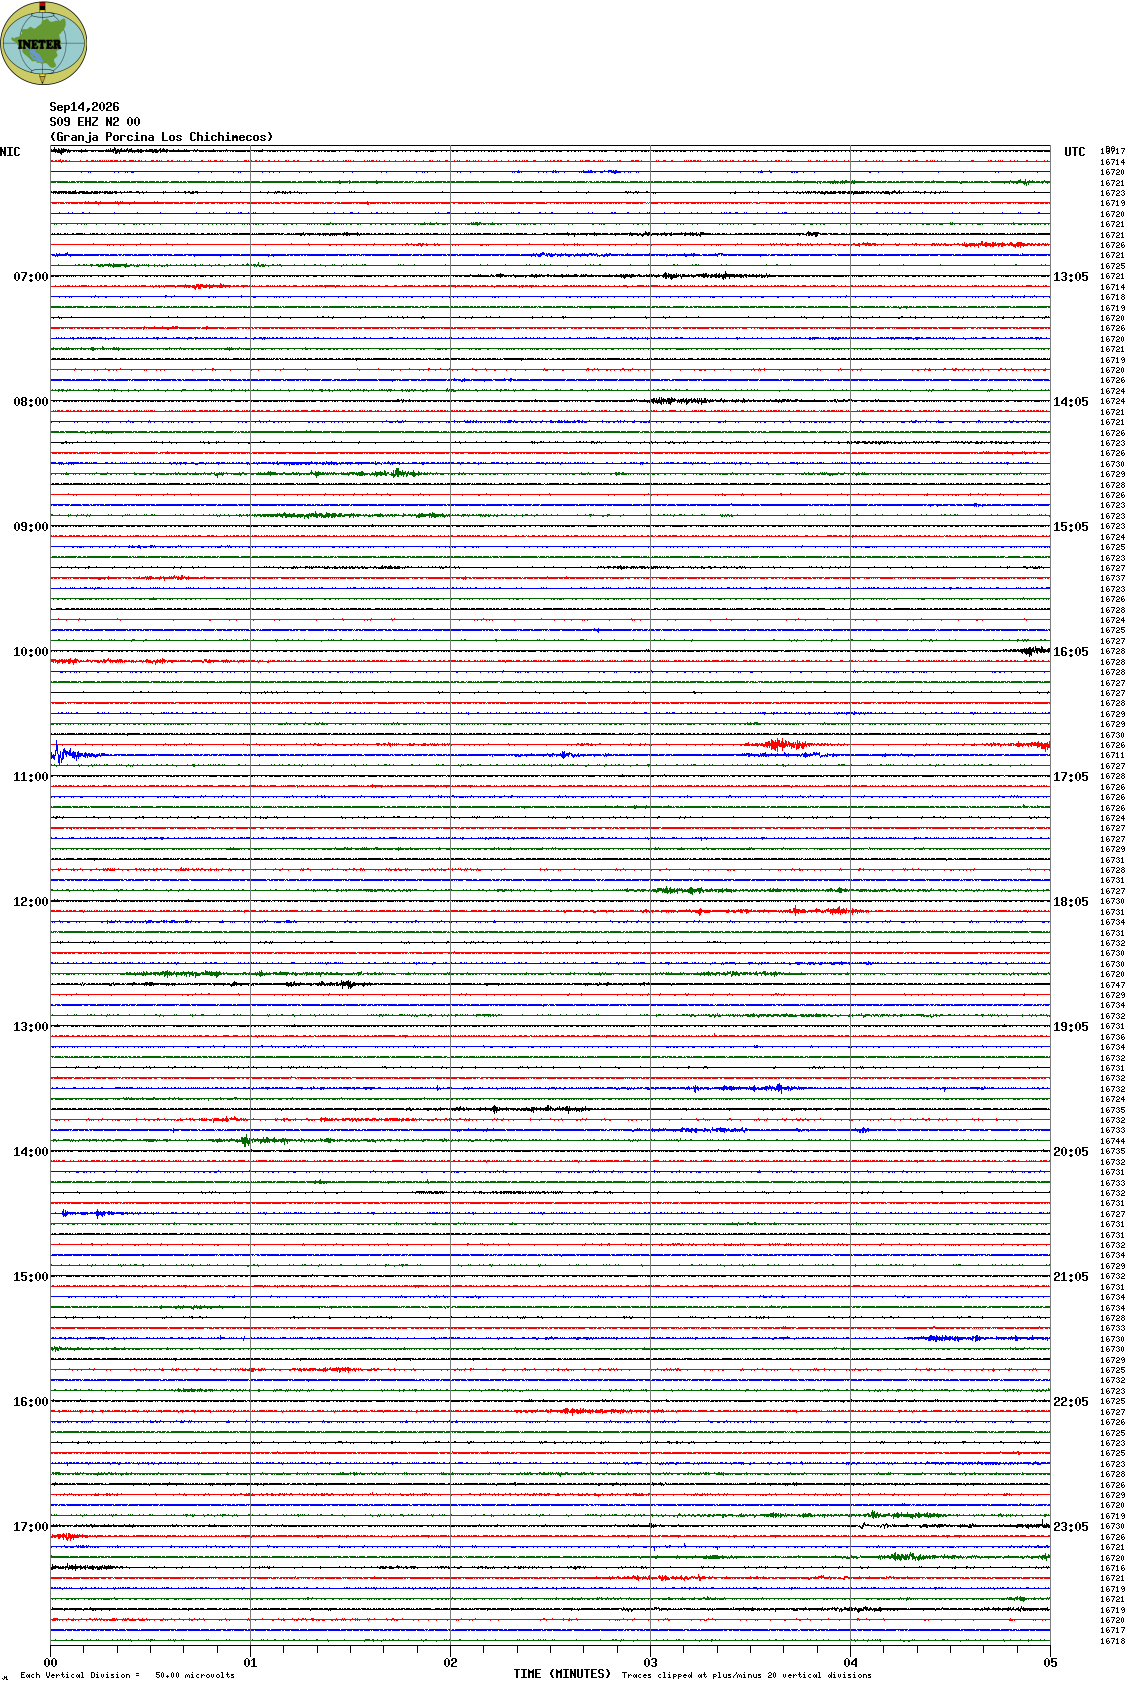The image size is (1130, 1689).
Task: Click the Sep14,2026 date label
Action: [84, 107]
